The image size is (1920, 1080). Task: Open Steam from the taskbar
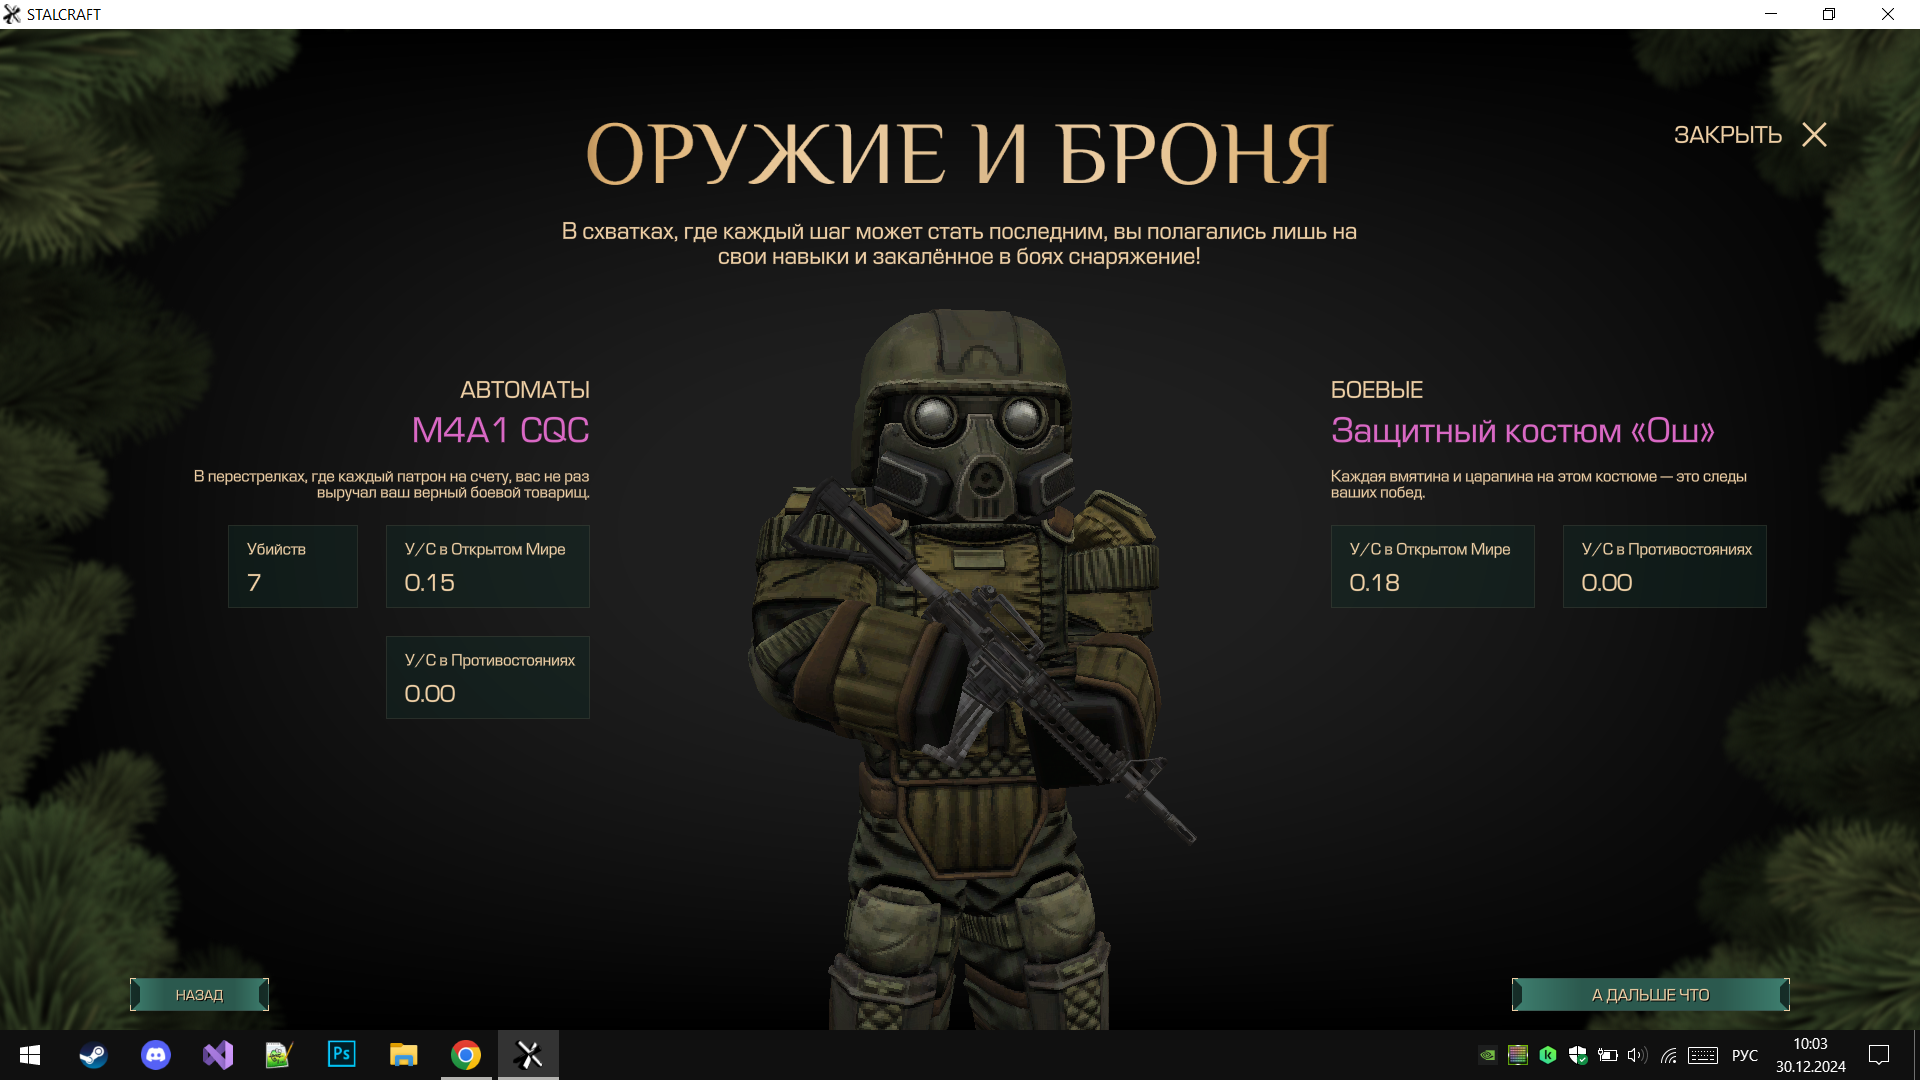[x=93, y=1055]
